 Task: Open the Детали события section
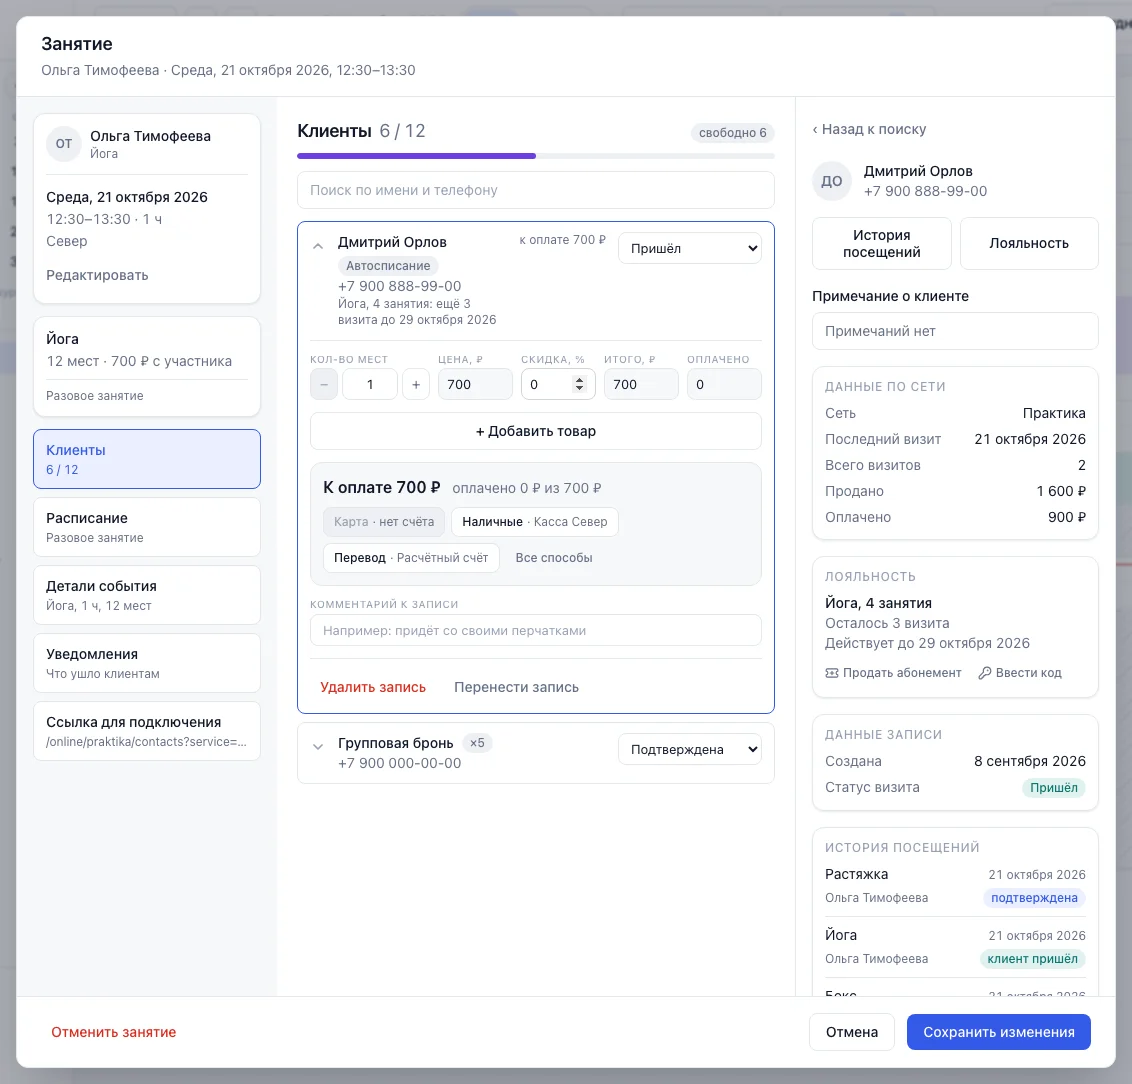pyautogui.click(x=147, y=595)
